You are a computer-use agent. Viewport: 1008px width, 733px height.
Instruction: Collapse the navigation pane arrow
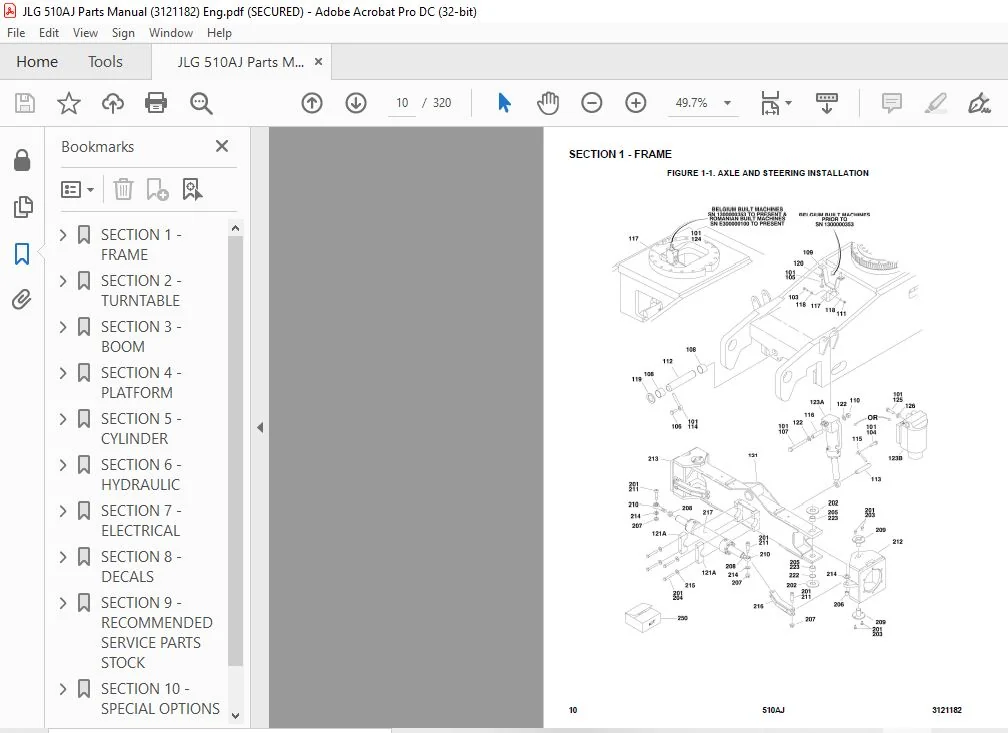[x=260, y=428]
